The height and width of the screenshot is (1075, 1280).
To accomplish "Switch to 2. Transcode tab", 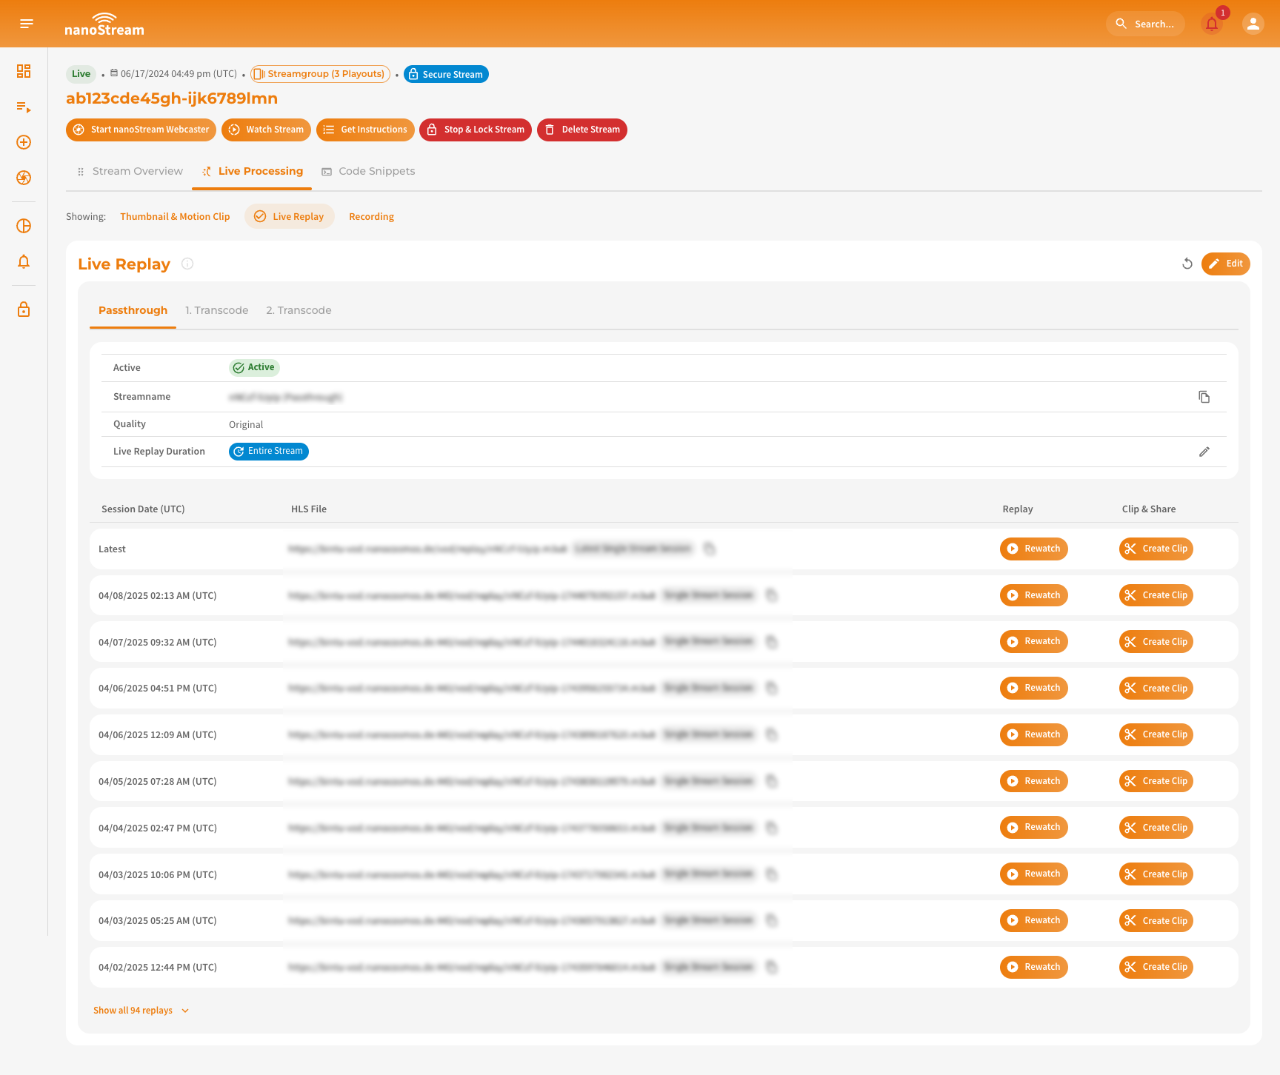I will [x=299, y=310].
